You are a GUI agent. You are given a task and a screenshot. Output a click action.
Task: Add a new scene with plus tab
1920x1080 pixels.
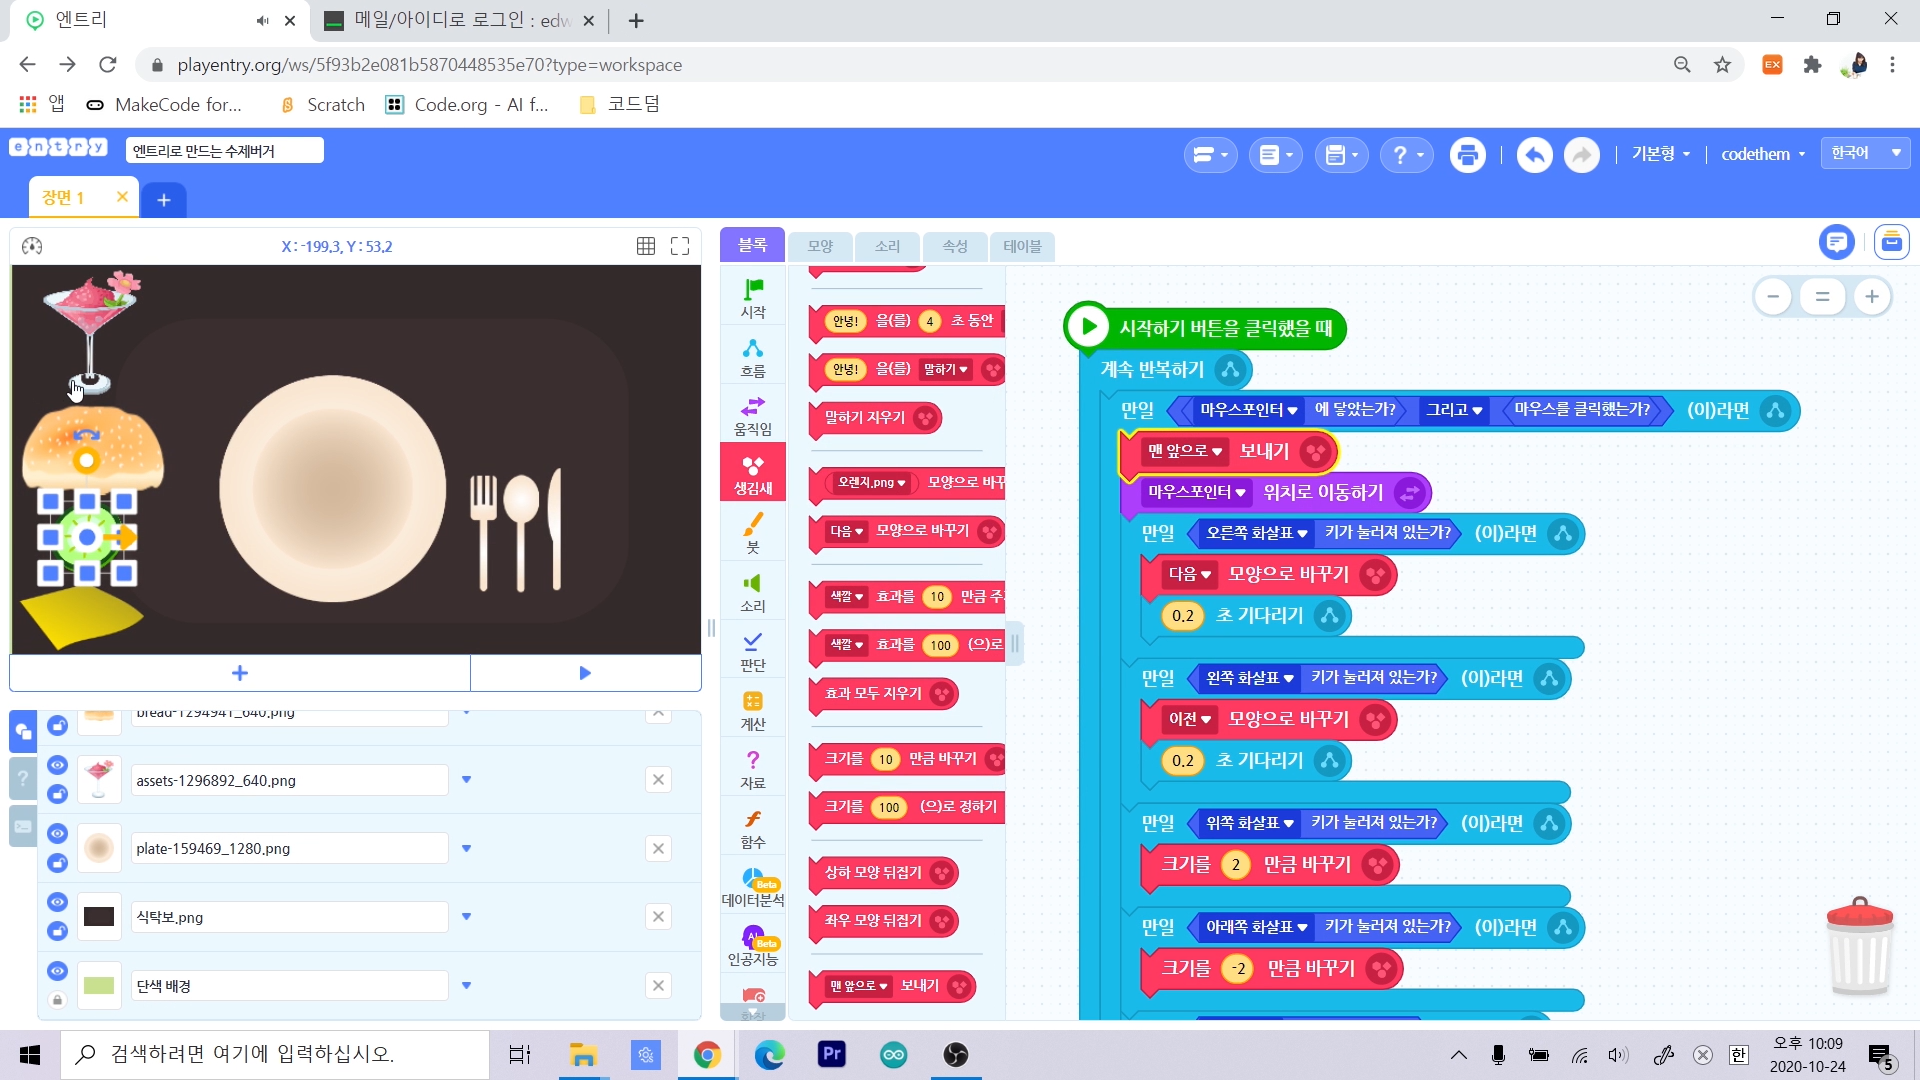tap(164, 200)
